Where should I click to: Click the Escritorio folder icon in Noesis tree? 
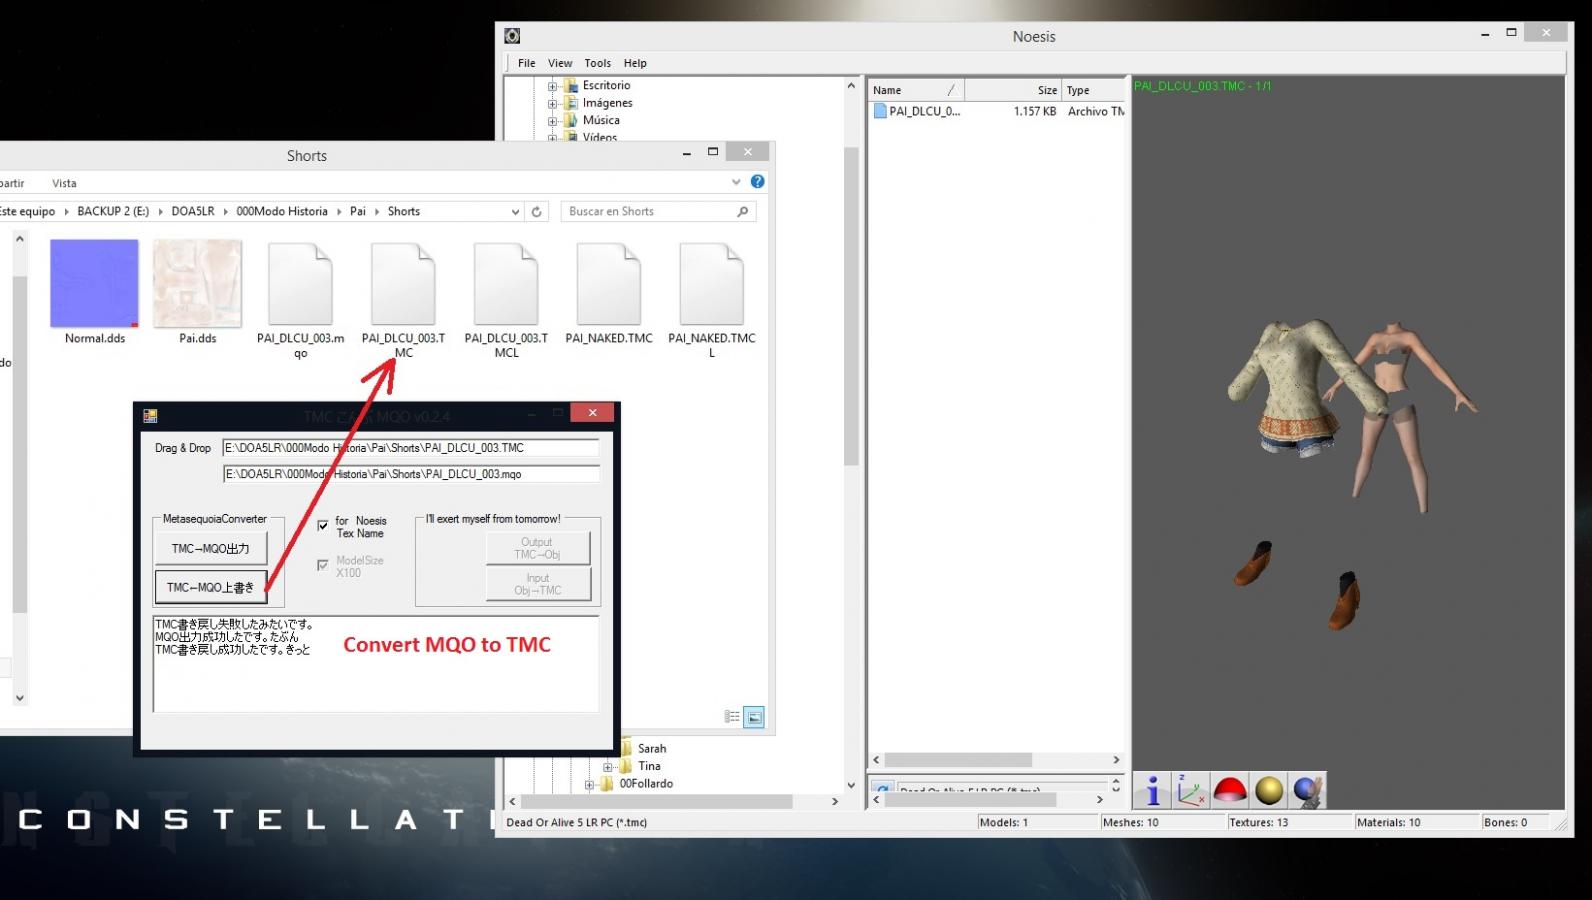pos(571,86)
